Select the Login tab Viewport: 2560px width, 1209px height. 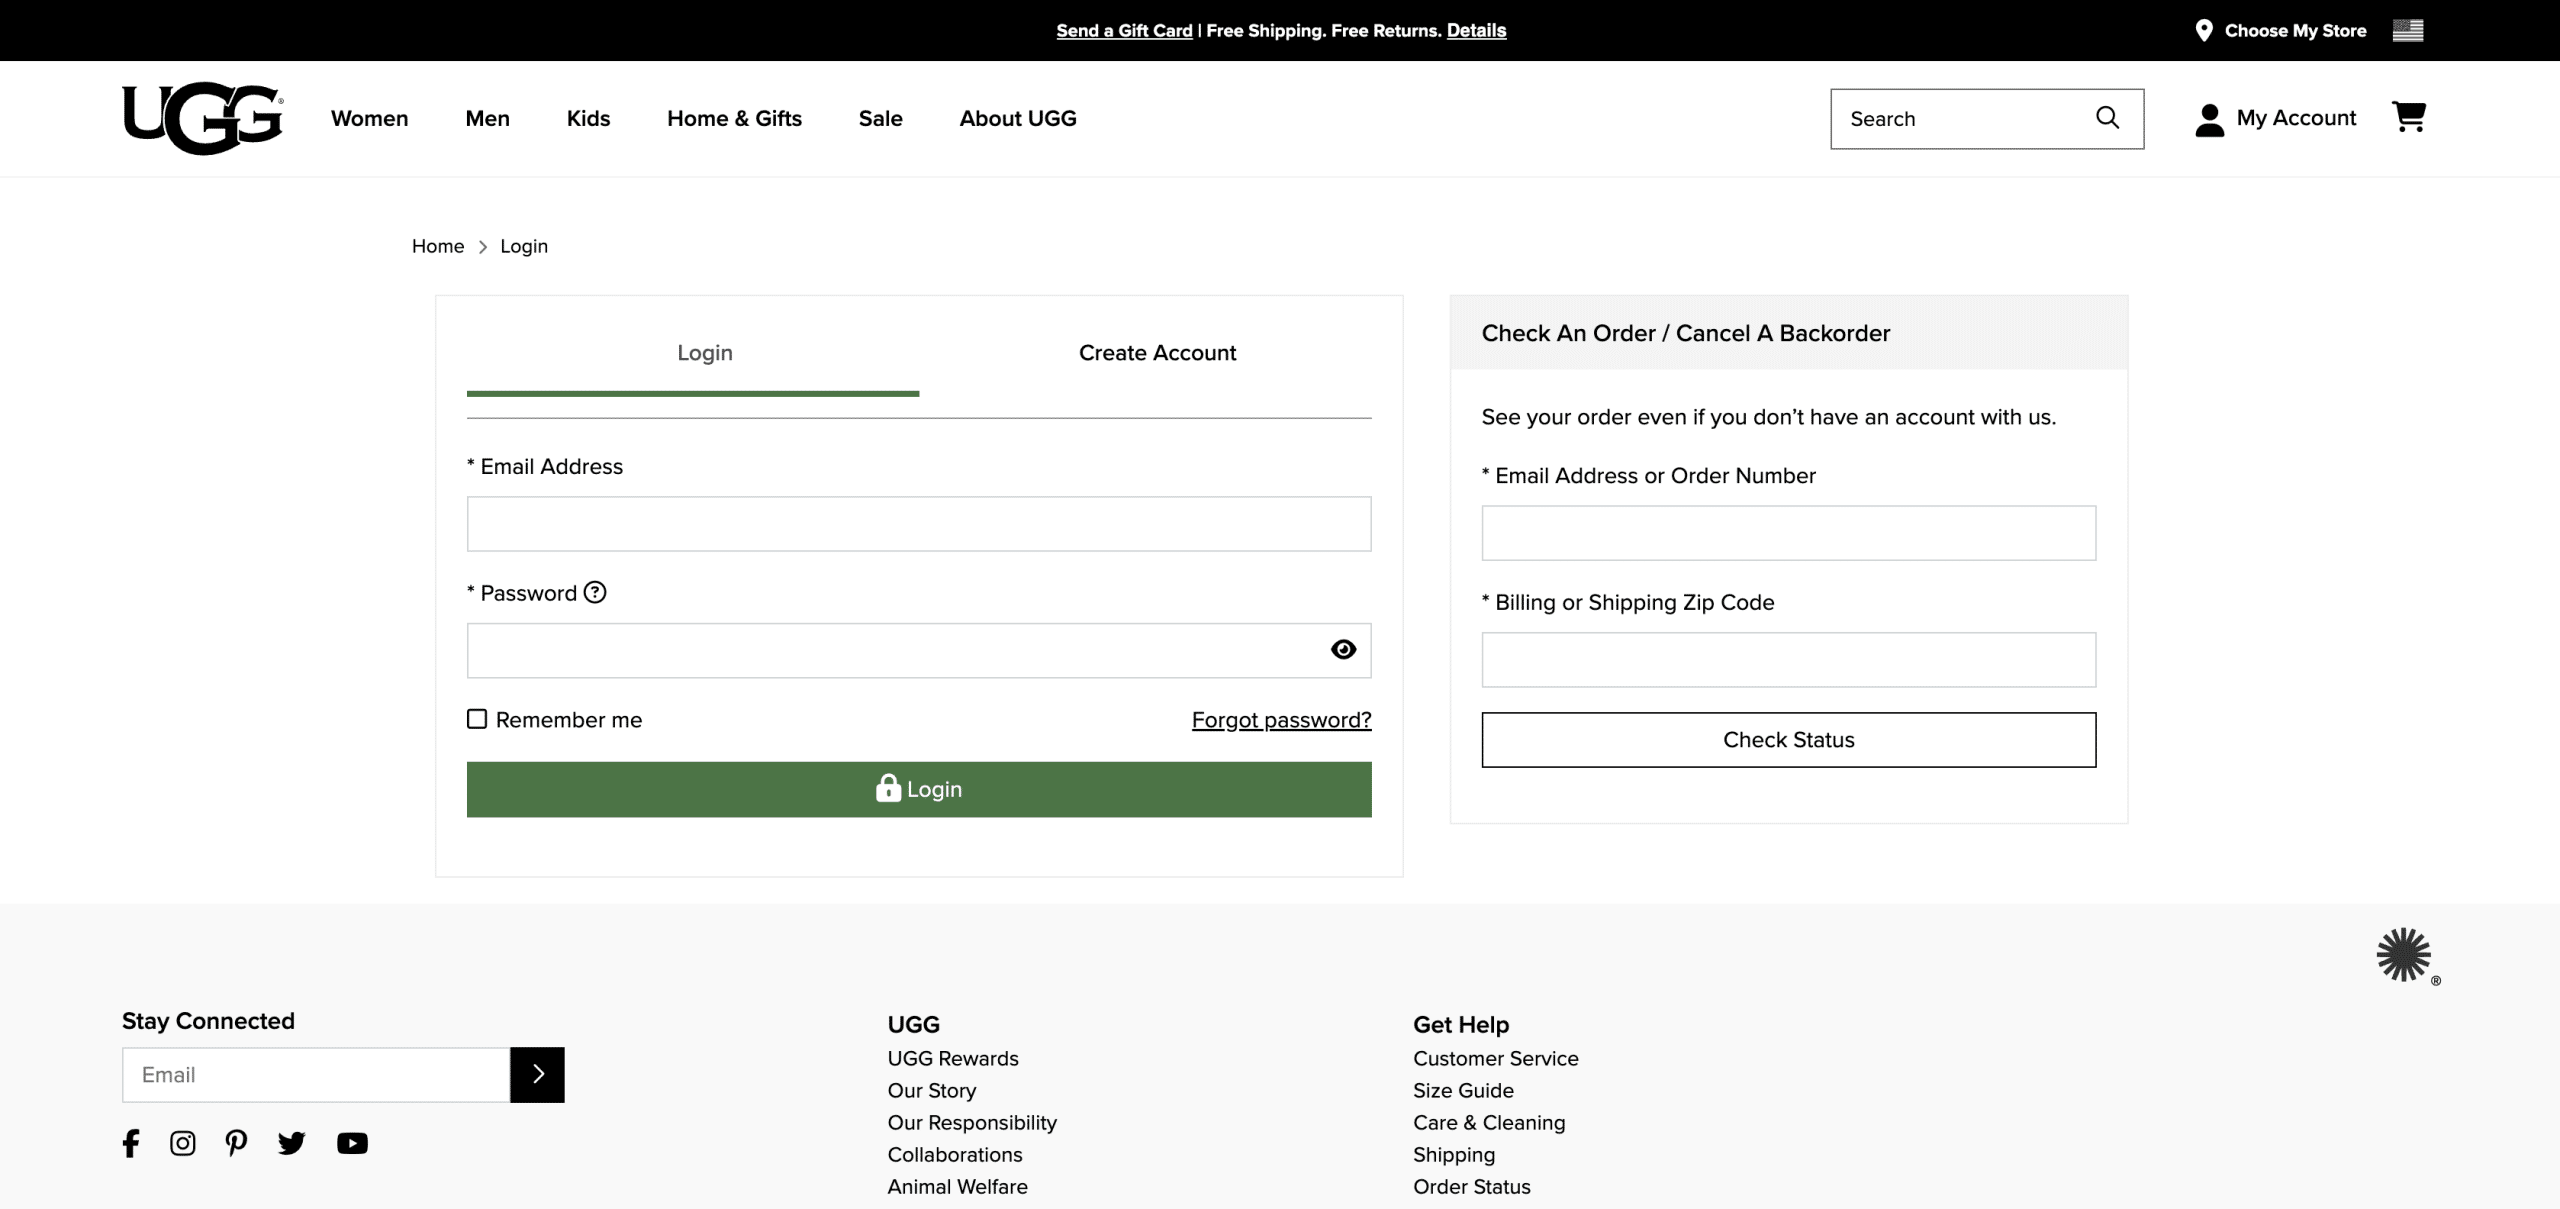[x=693, y=353]
